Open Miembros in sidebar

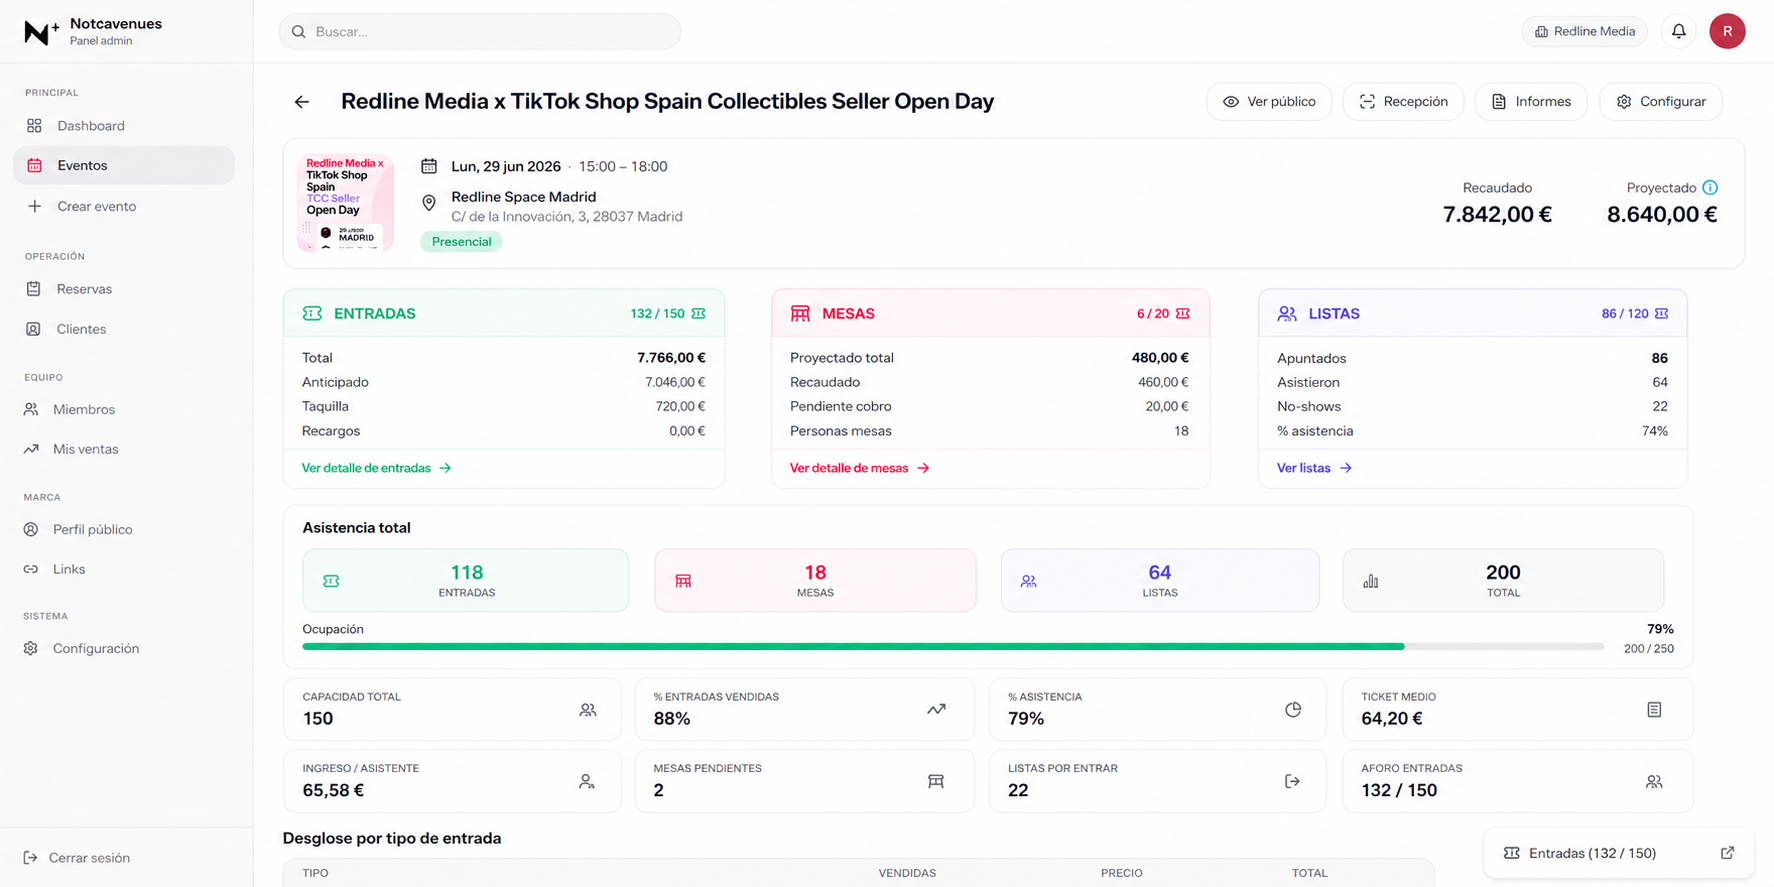coord(124,410)
